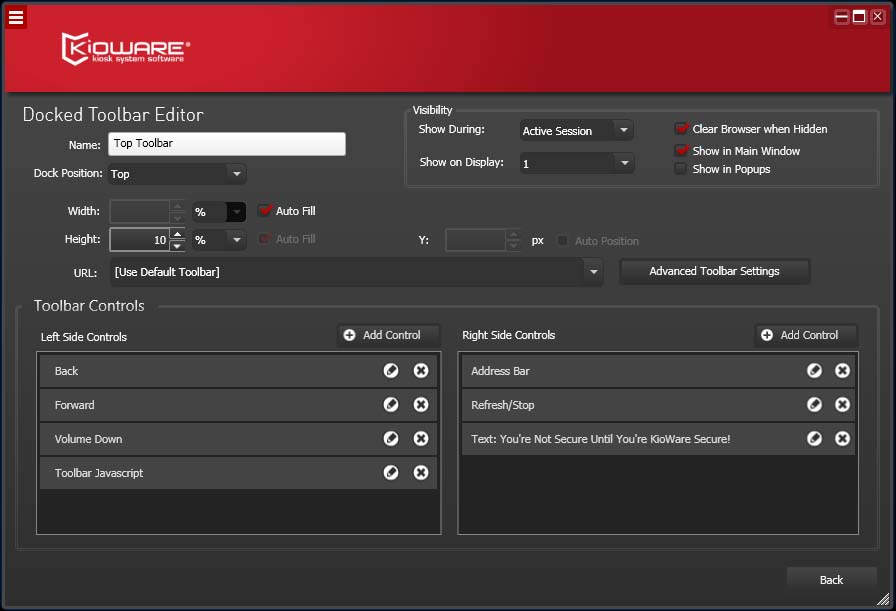Edit the Address Bar control

[814, 370]
